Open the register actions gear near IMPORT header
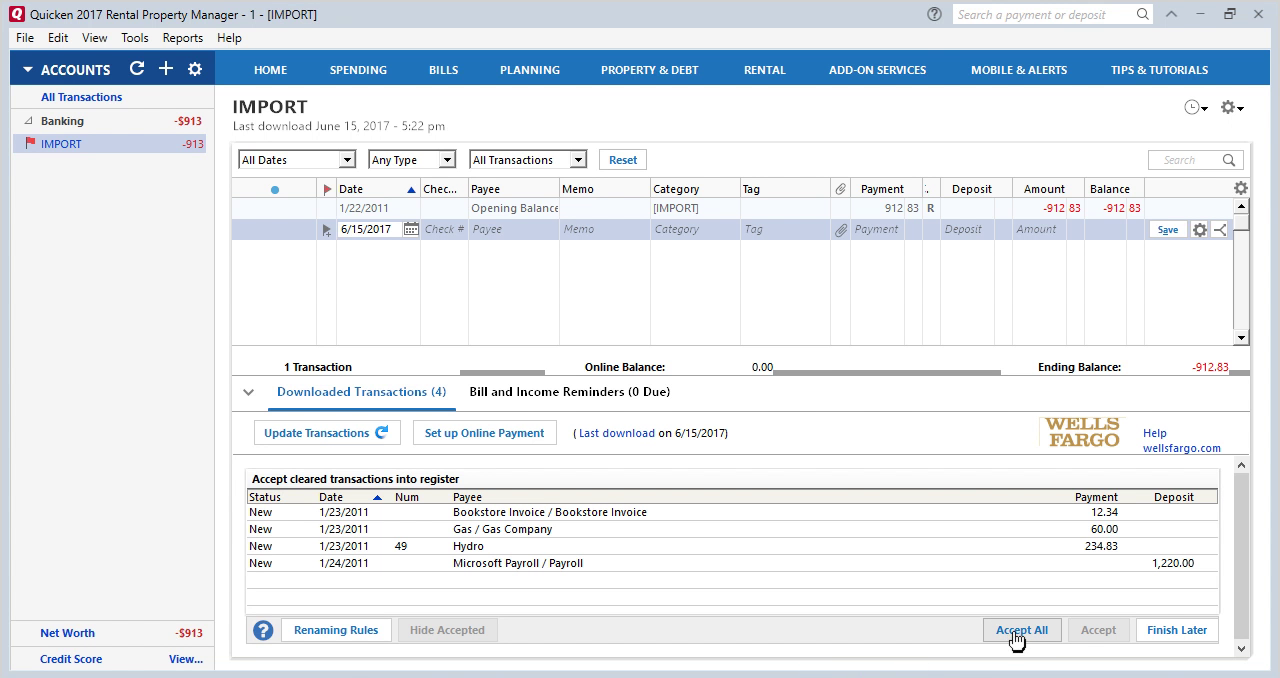 tap(1232, 108)
